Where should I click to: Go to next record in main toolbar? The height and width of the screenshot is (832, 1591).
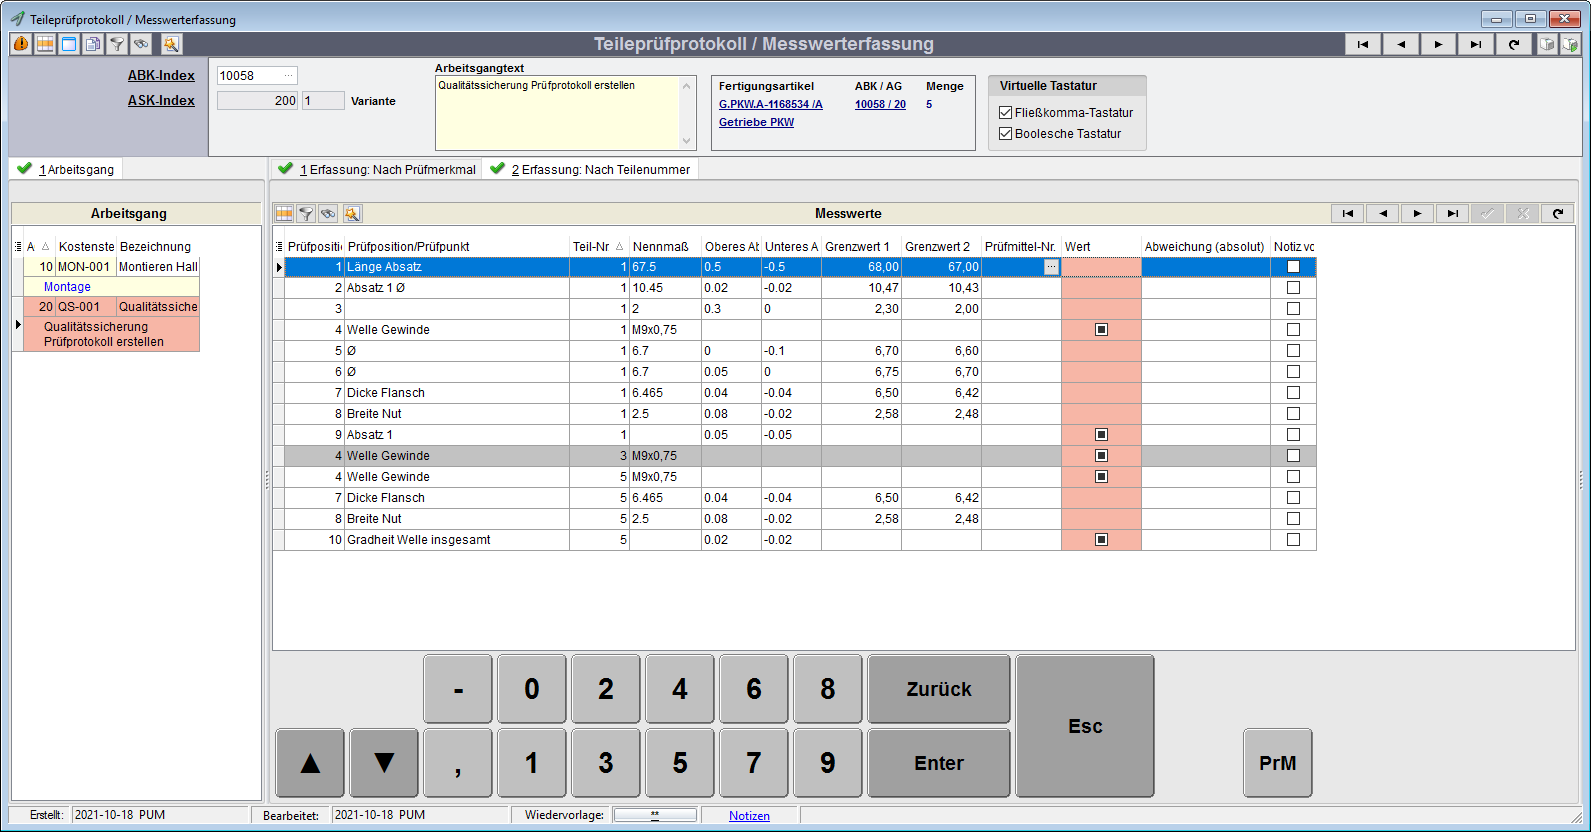[x=1439, y=44]
